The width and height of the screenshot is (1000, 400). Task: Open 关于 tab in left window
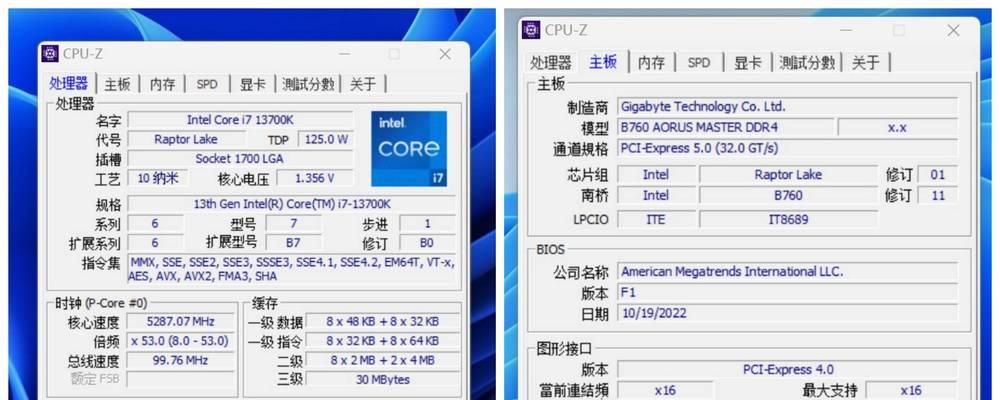[363, 84]
